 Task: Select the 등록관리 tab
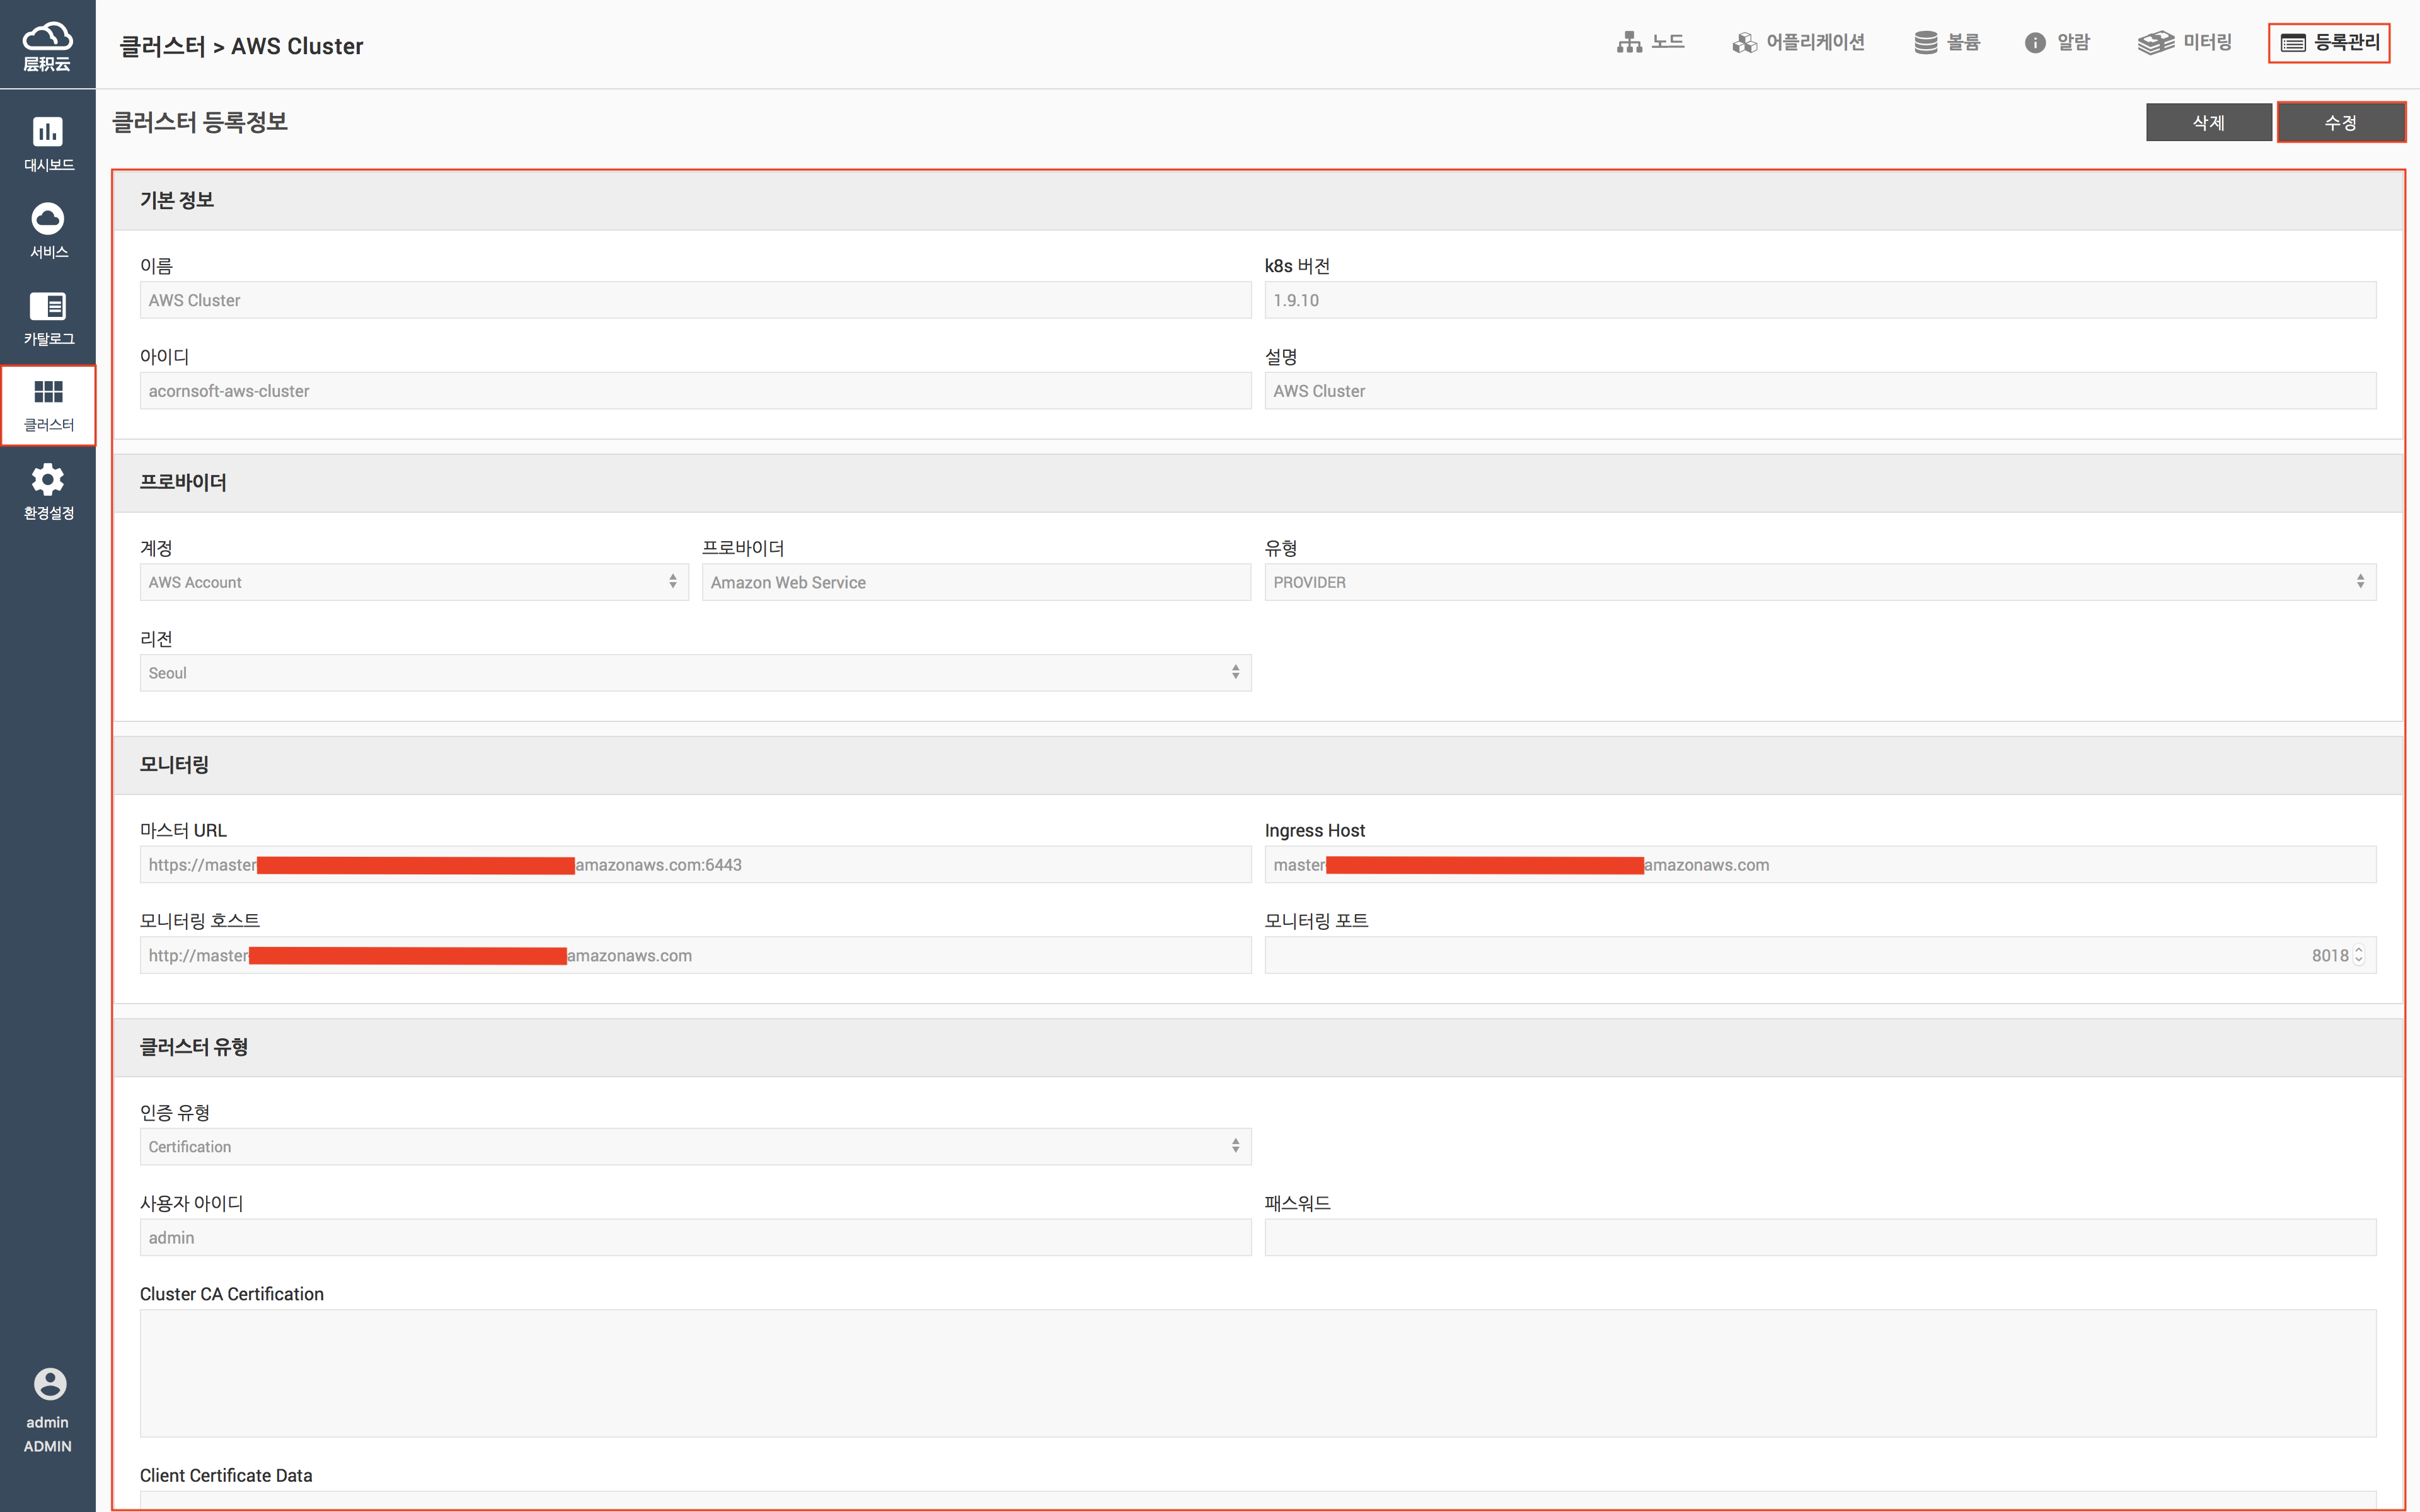[2329, 42]
